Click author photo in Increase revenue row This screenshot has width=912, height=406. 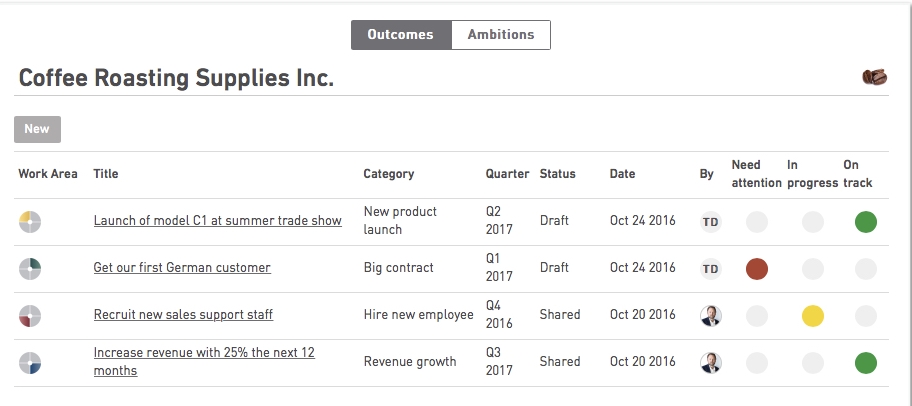click(x=710, y=363)
